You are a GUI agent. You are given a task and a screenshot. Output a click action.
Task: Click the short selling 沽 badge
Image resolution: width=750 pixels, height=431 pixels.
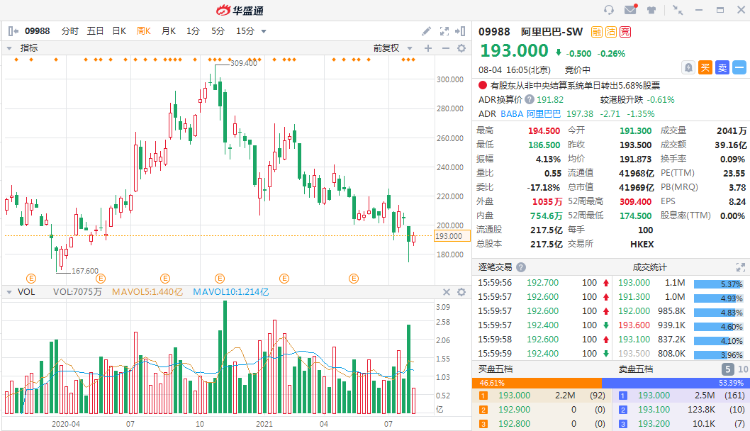point(611,32)
